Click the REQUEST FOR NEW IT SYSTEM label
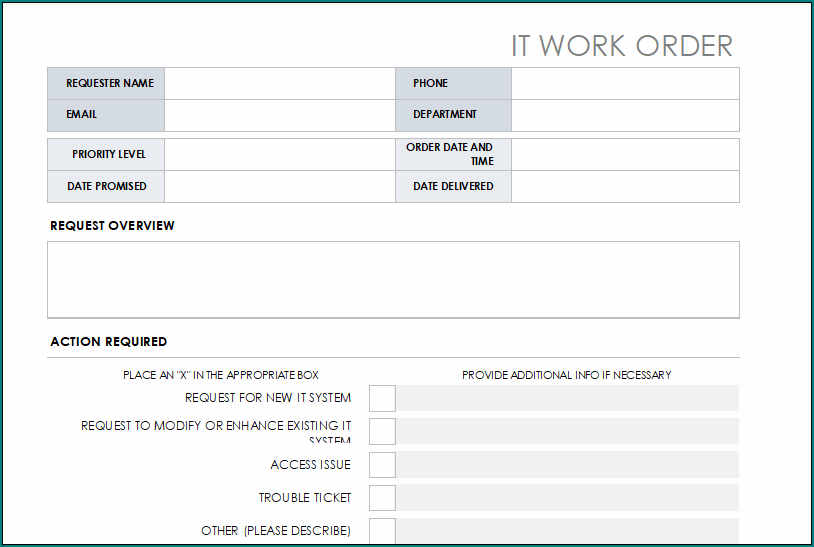This screenshot has width=814, height=547. click(x=268, y=398)
